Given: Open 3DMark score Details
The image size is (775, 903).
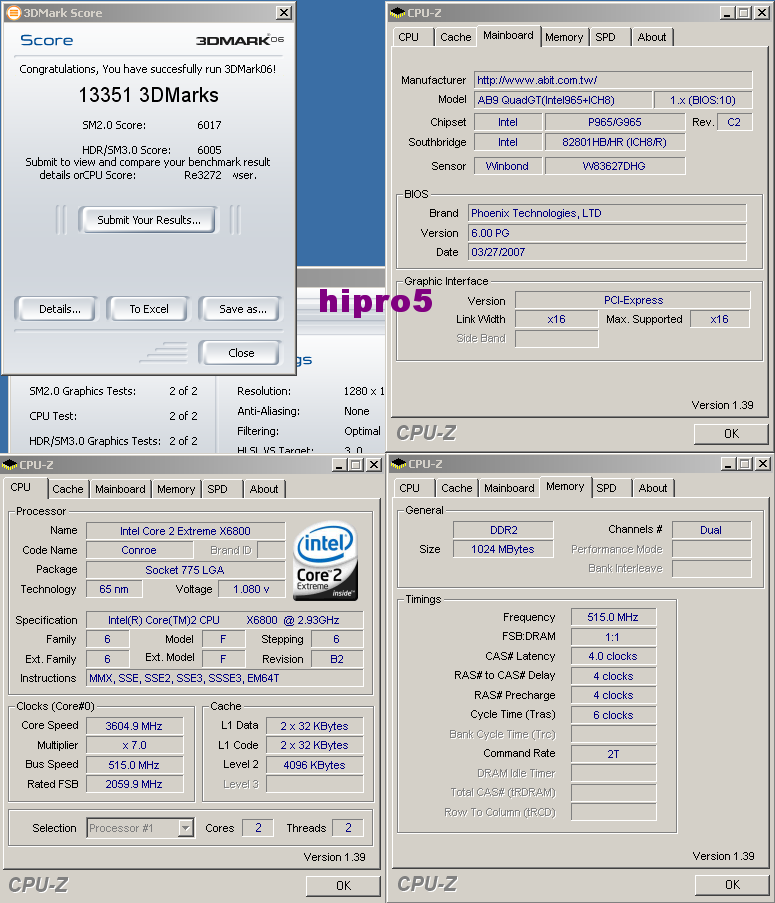Looking at the screenshot, I should [x=59, y=309].
